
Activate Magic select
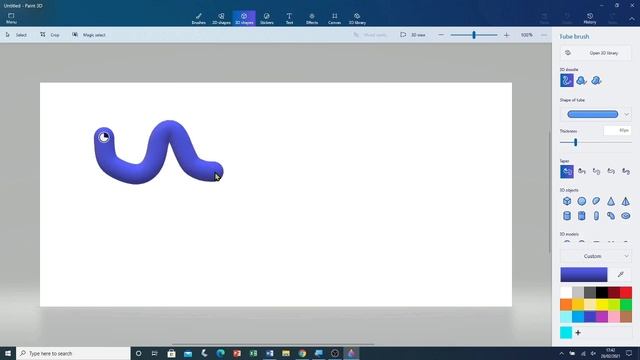(89, 35)
